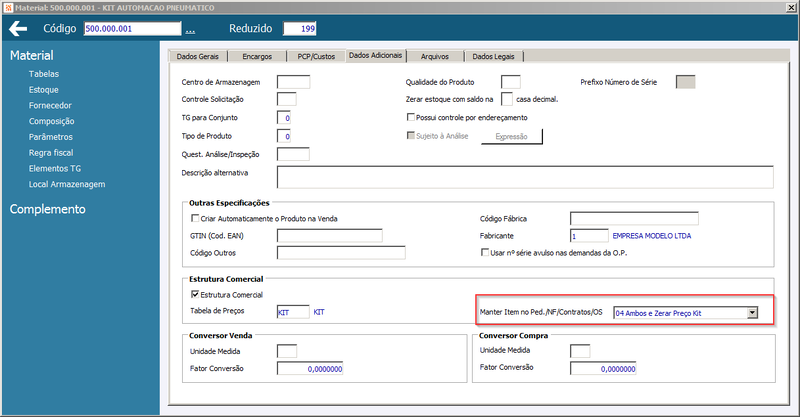Viewport: 800px width, 417px height.
Task: Click the Código Outros field
Action: 341,253
